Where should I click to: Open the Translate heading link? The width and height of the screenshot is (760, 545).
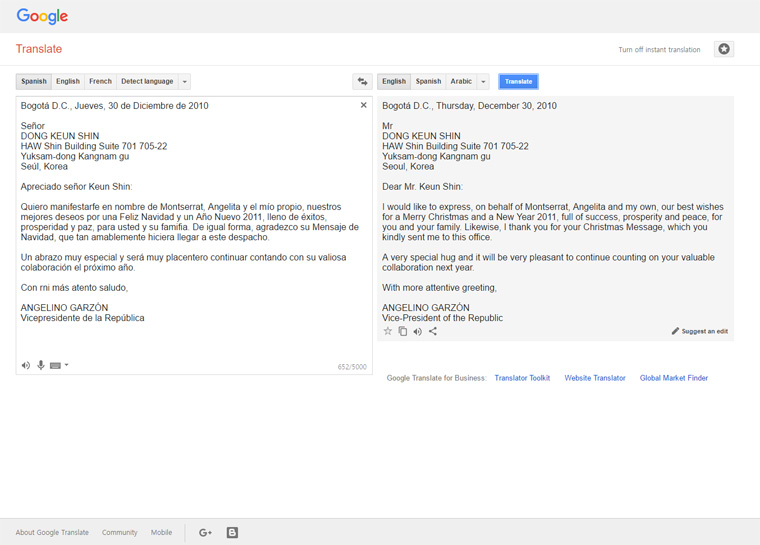[39, 49]
